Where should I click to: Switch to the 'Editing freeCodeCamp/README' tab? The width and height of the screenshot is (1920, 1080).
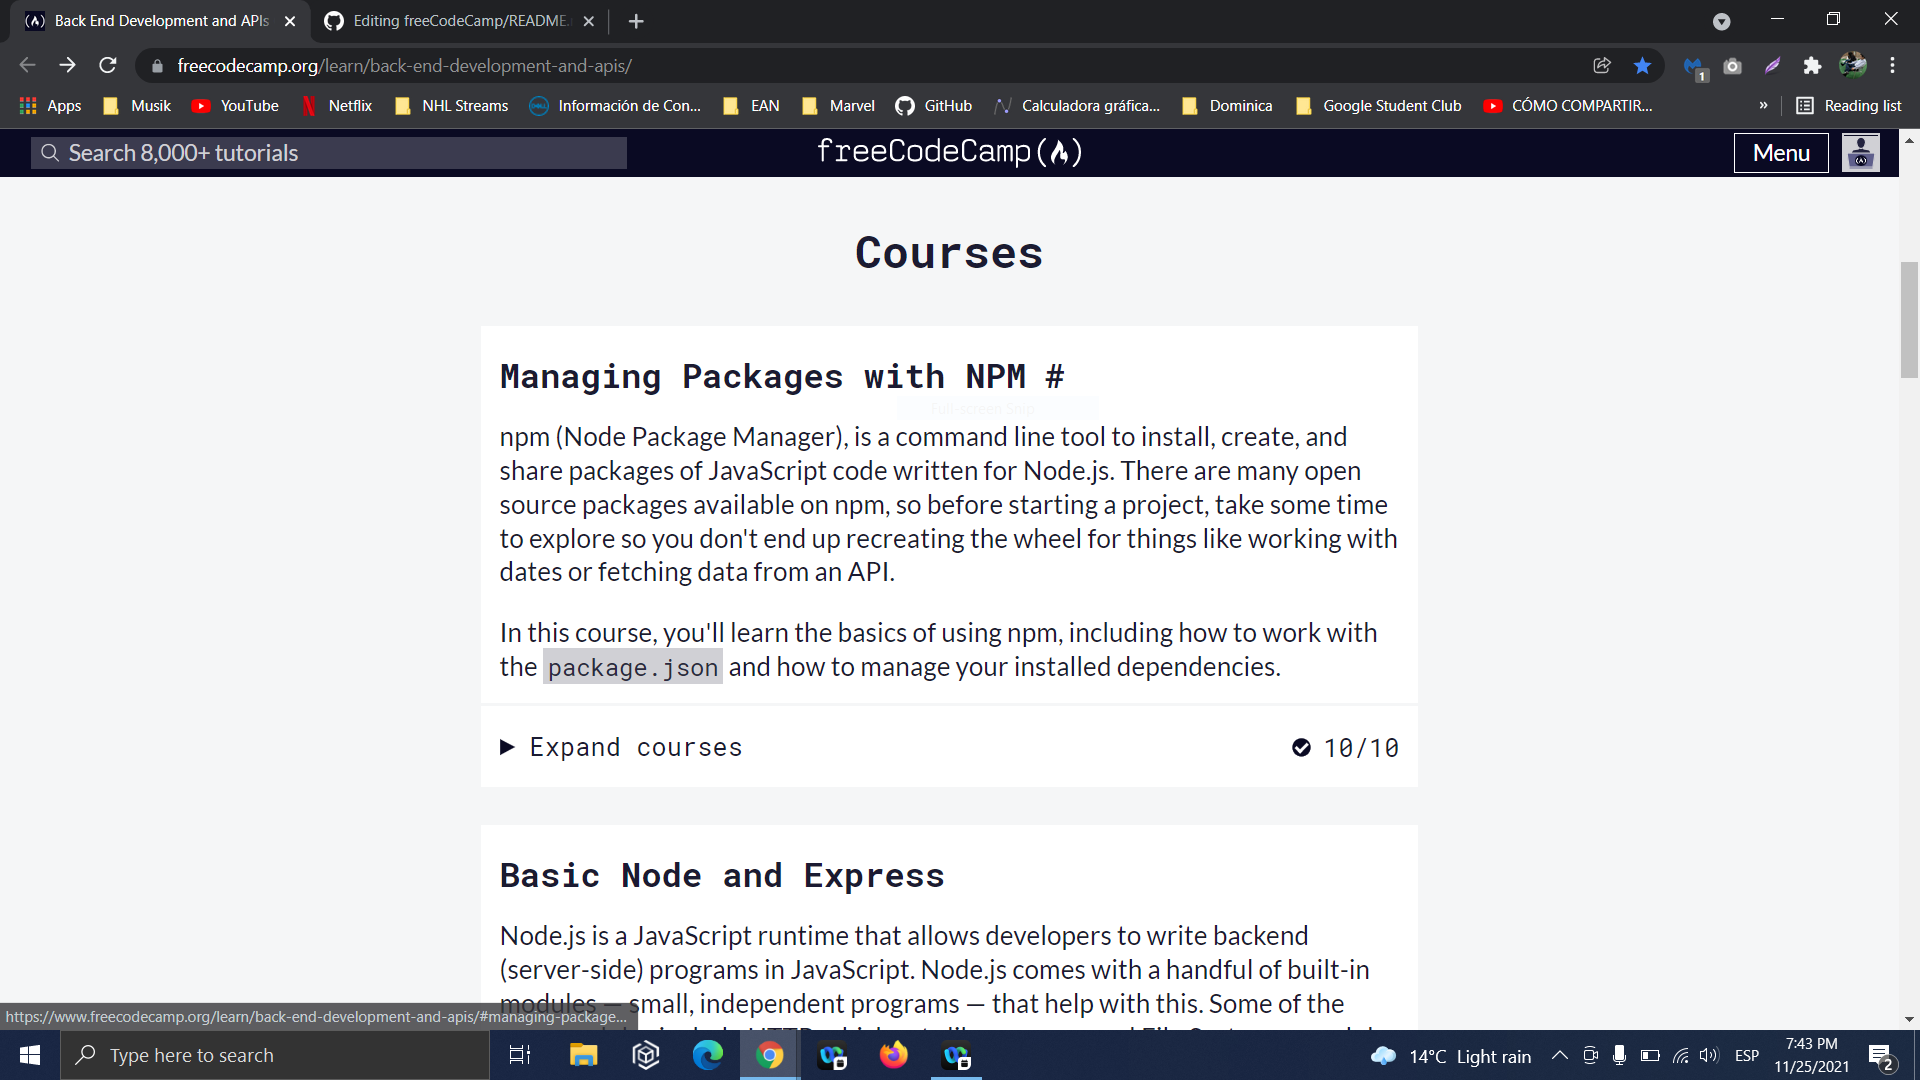[450, 20]
